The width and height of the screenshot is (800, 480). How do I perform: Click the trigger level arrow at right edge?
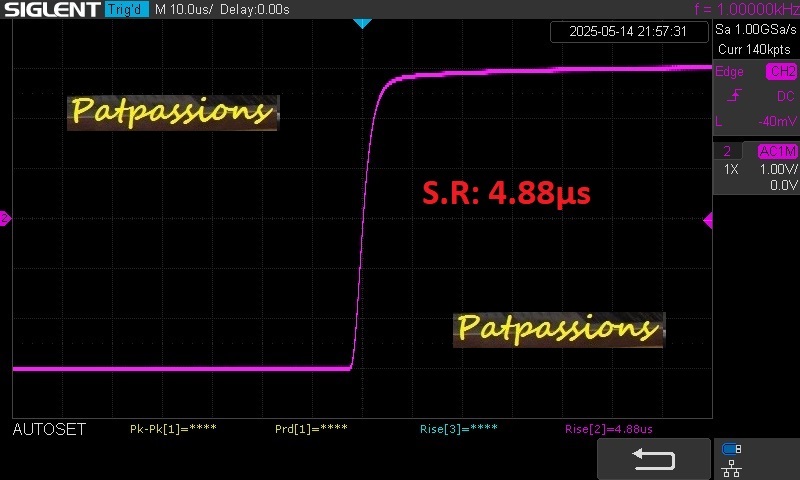pos(708,221)
